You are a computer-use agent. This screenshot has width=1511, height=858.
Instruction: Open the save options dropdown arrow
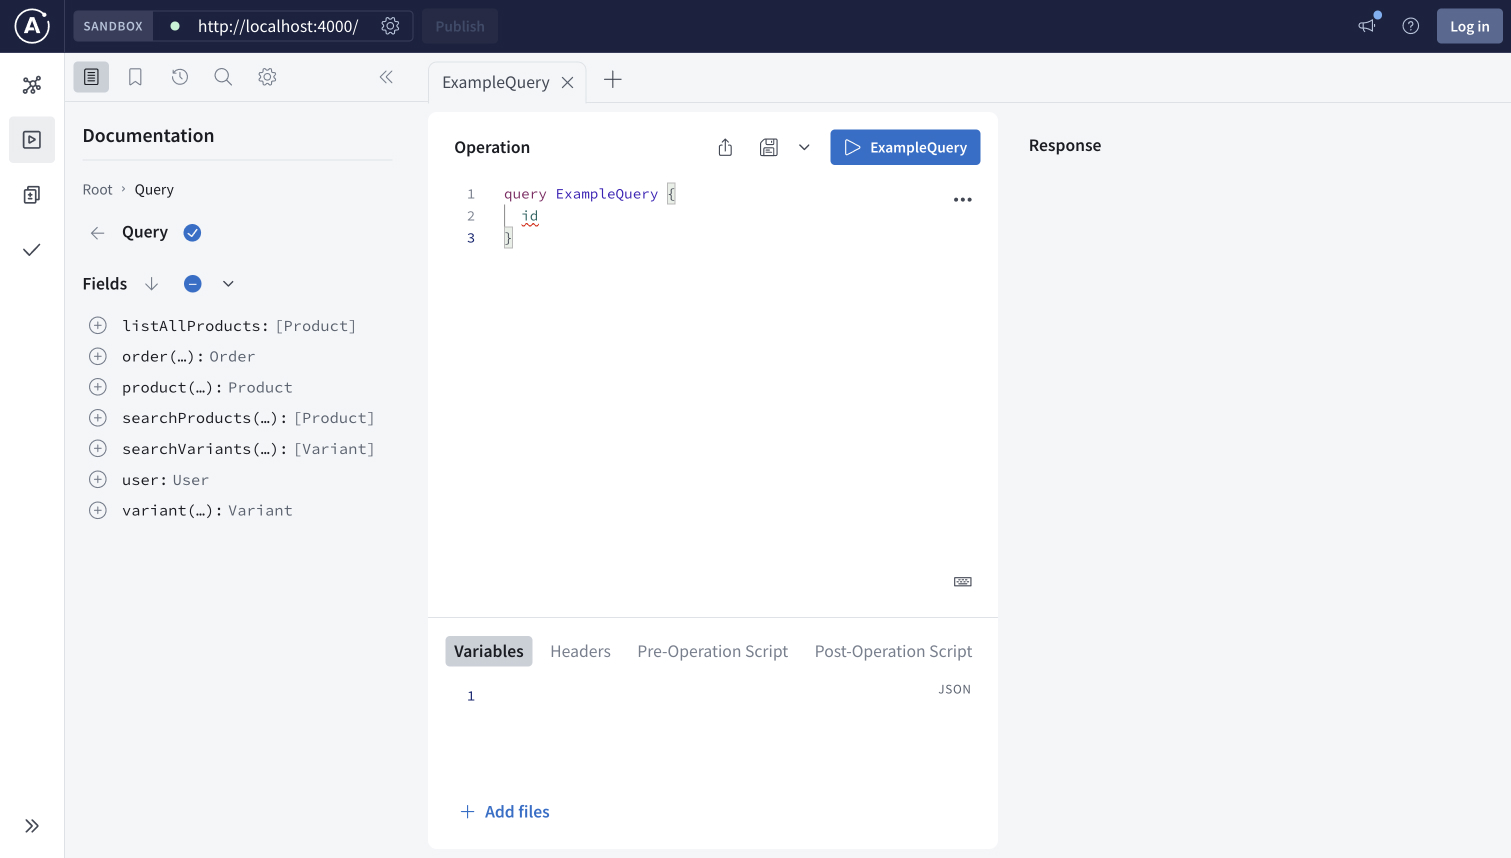804,147
